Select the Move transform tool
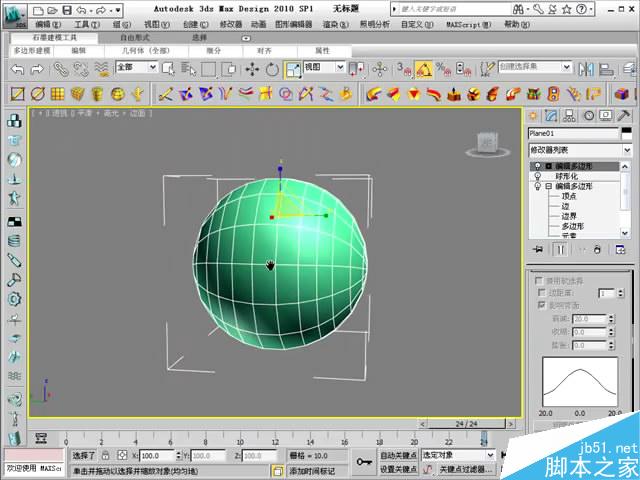Image resolution: width=640 pixels, height=480 pixels. (x=250, y=69)
